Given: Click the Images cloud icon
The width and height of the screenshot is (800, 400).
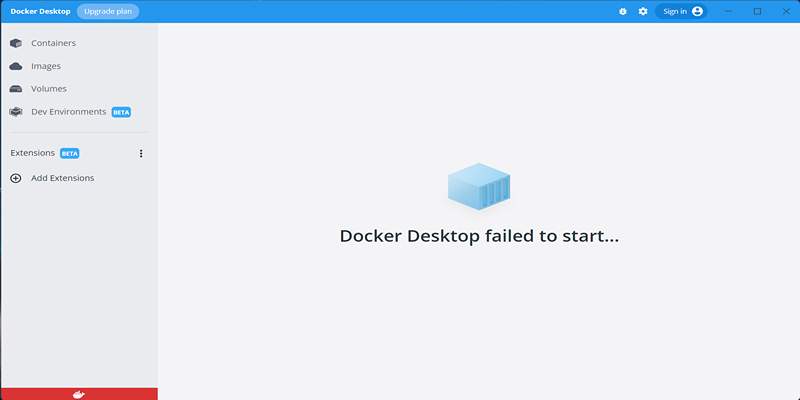Looking at the screenshot, I should pos(16,66).
